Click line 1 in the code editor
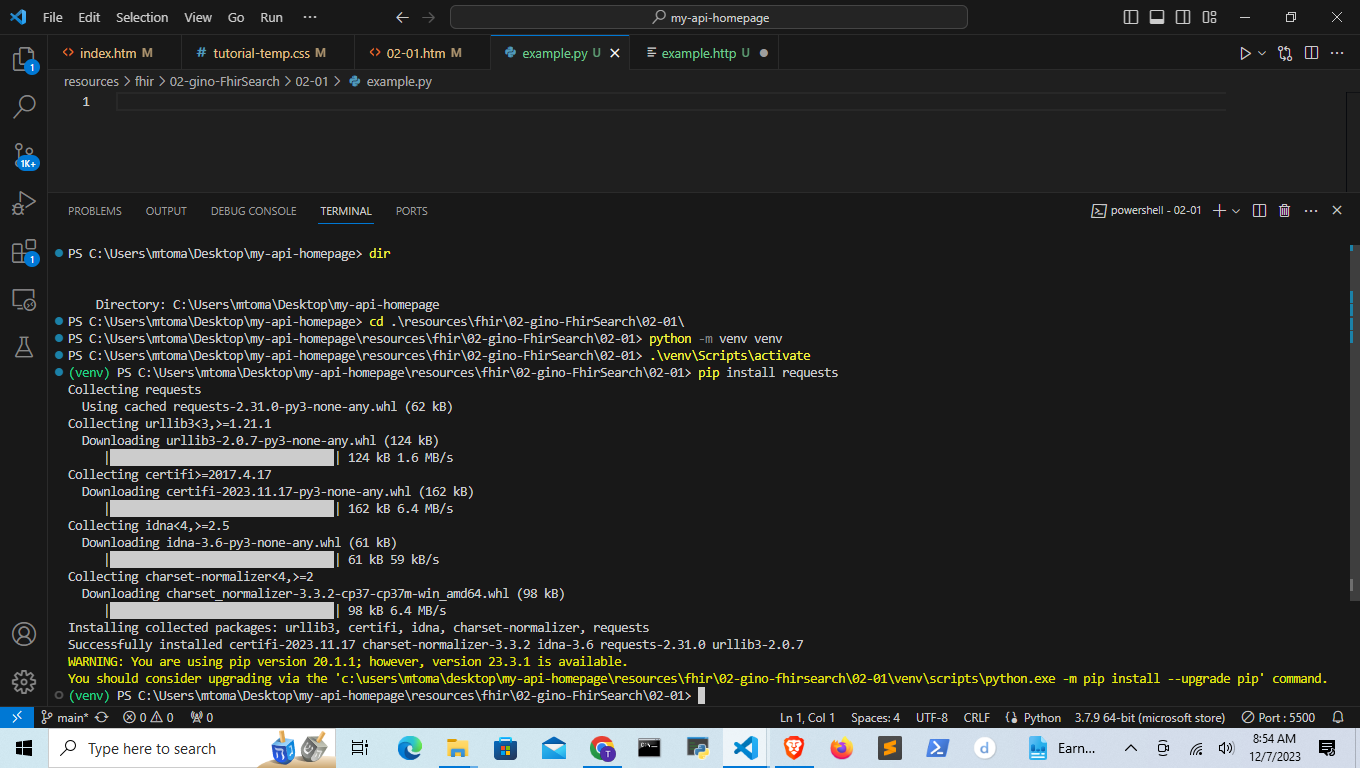Viewport: 1360px width, 768px height. (x=670, y=102)
